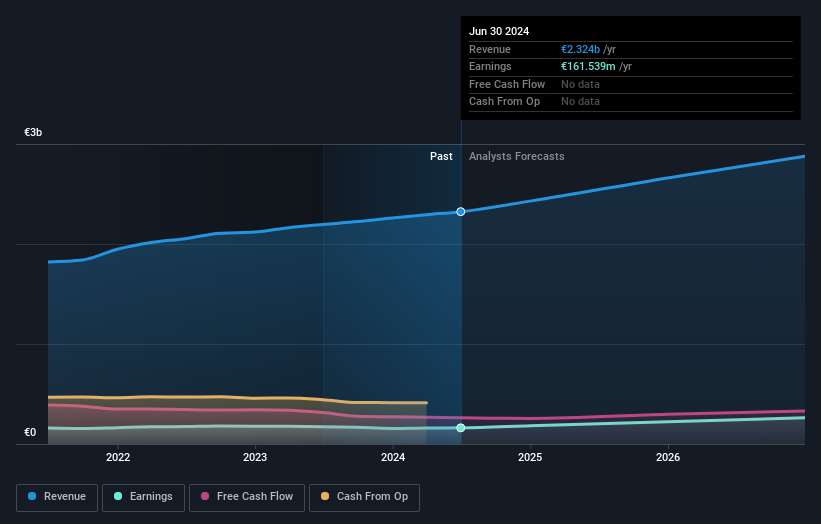Toggle the Earnings legend button
The width and height of the screenshot is (821, 524).
pyautogui.click(x=143, y=497)
